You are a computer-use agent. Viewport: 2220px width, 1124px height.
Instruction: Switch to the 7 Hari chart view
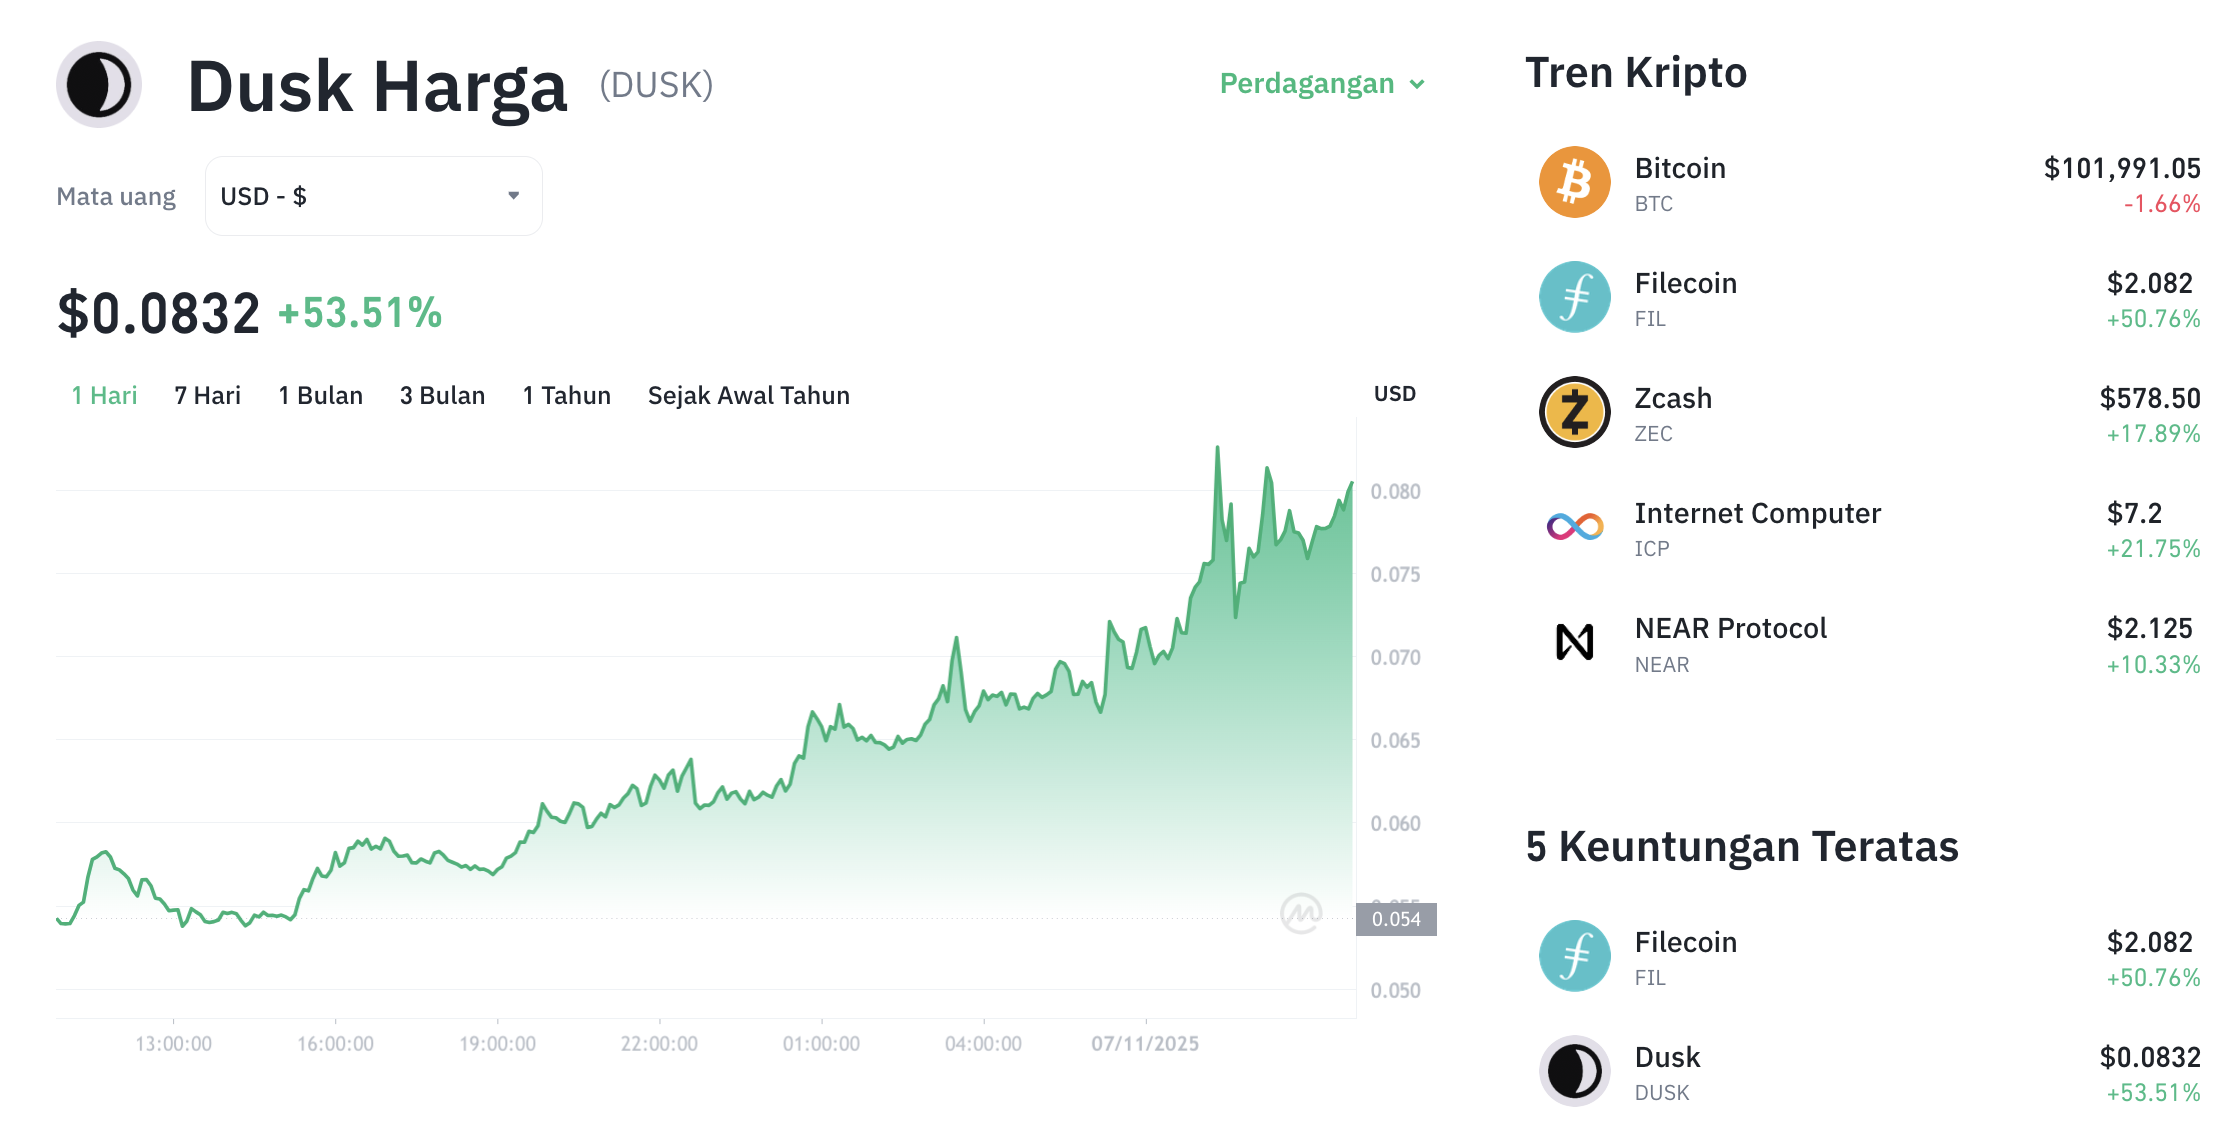point(206,395)
